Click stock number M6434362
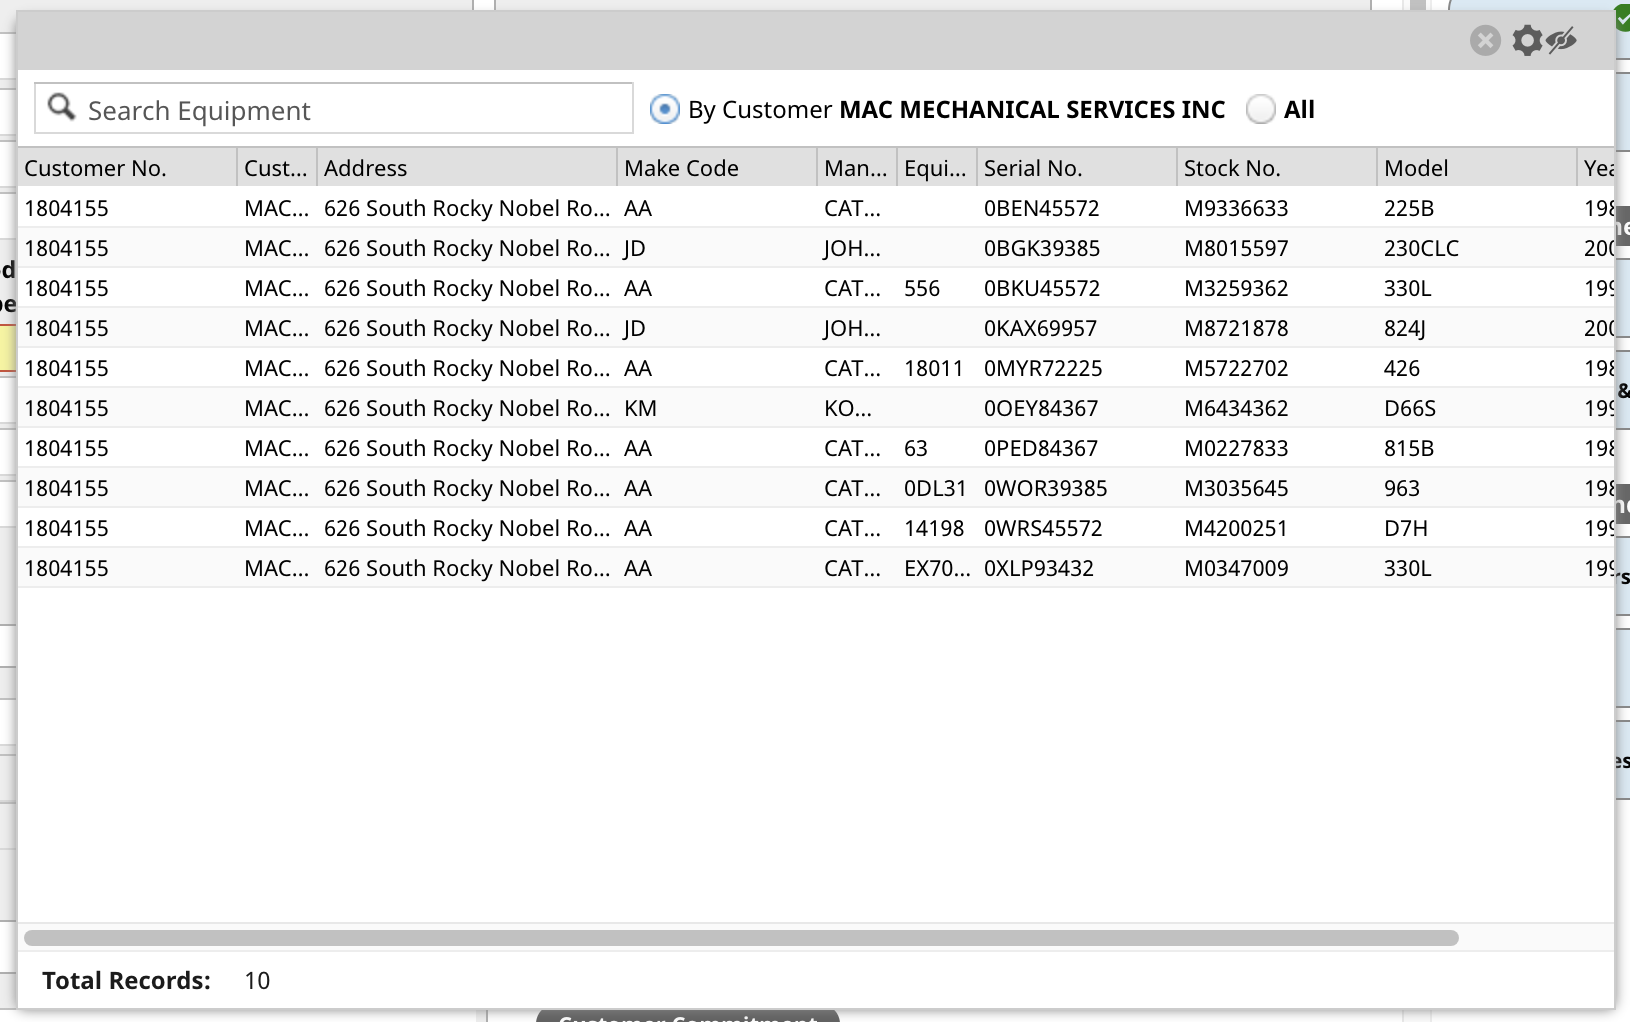The height and width of the screenshot is (1022, 1630). coord(1236,408)
